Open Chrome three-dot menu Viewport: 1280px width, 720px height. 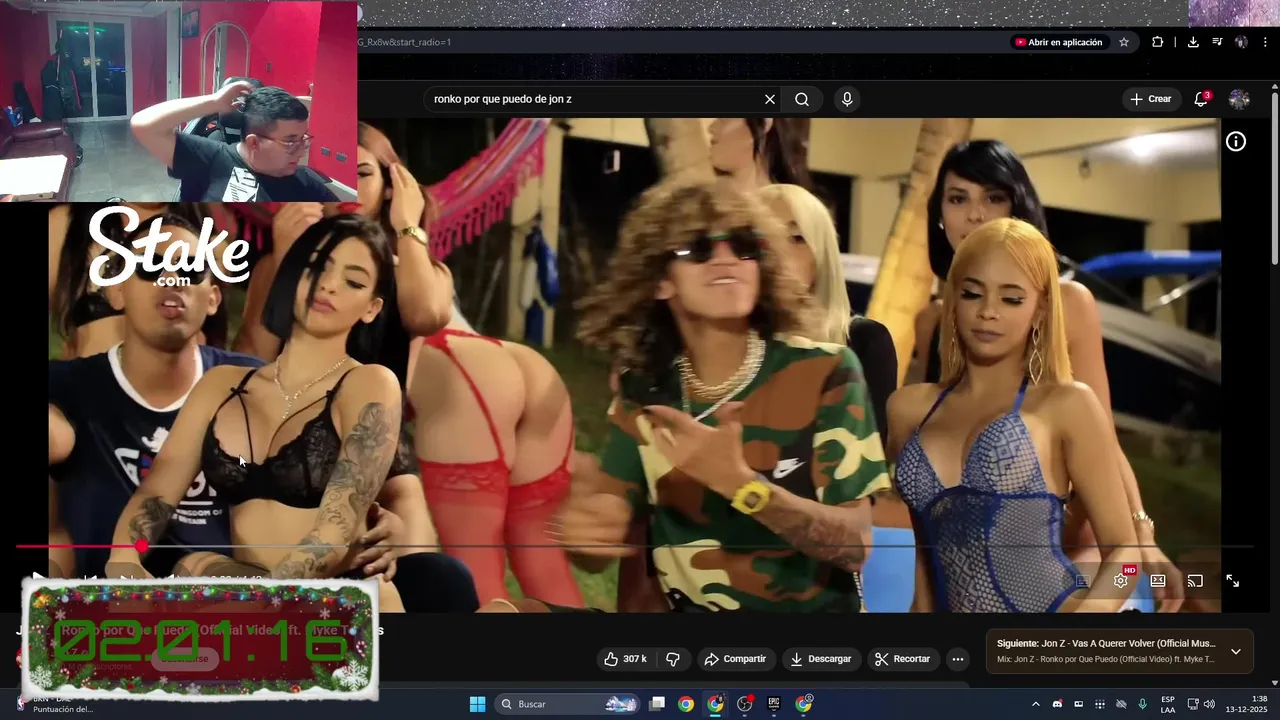(x=1265, y=42)
